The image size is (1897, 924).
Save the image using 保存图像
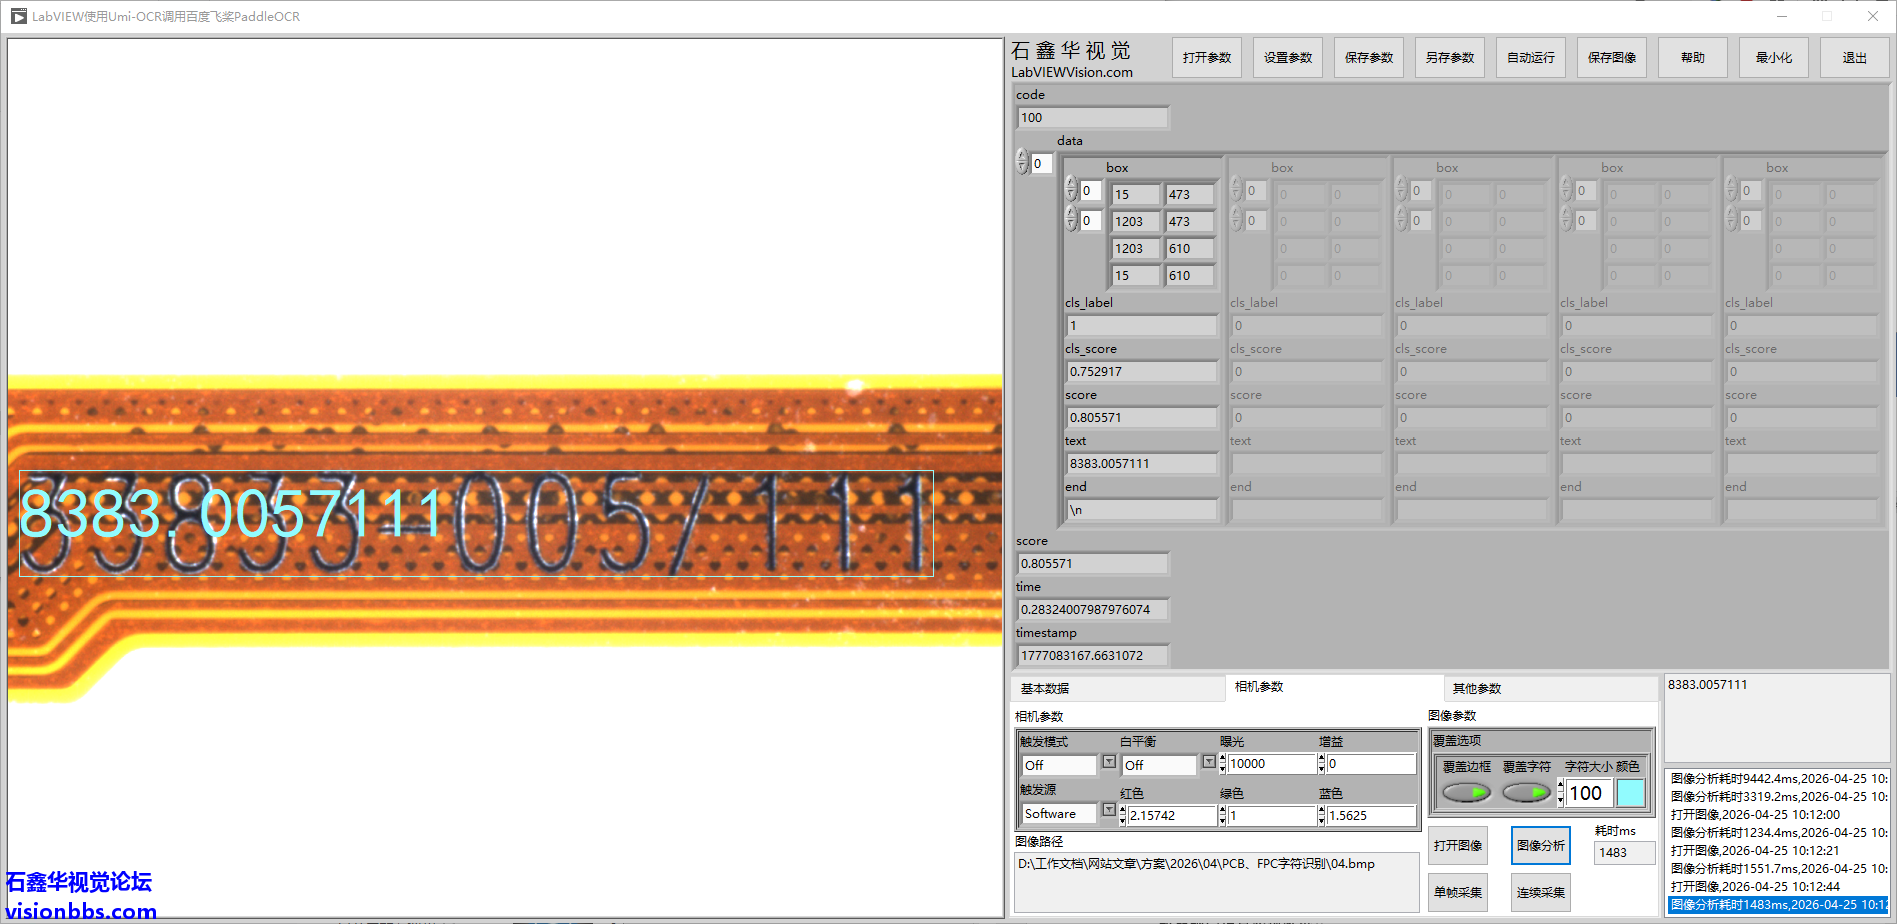point(1611,57)
